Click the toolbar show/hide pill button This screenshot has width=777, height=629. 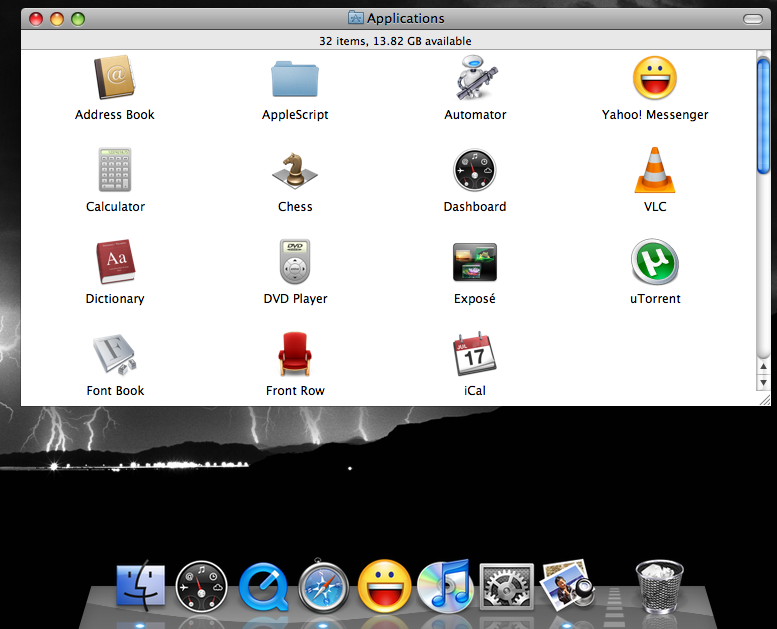click(753, 19)
